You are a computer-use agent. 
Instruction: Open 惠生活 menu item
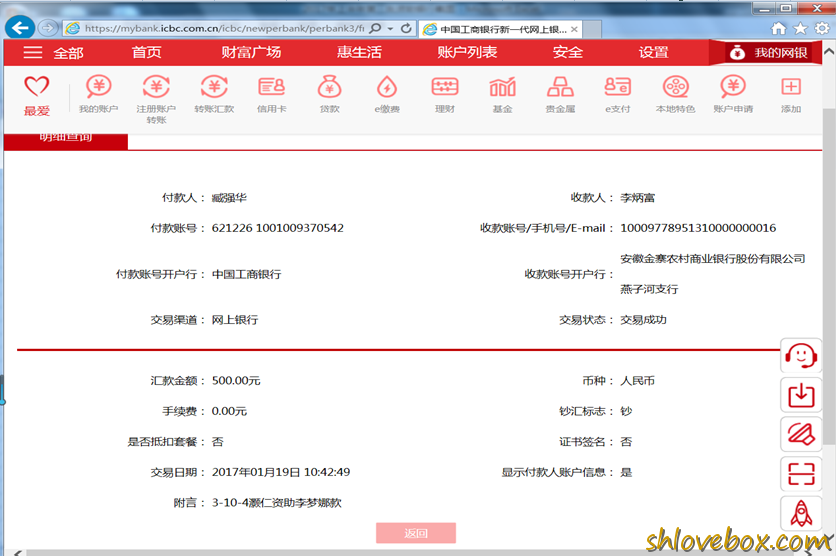click(x=359, y=52)
